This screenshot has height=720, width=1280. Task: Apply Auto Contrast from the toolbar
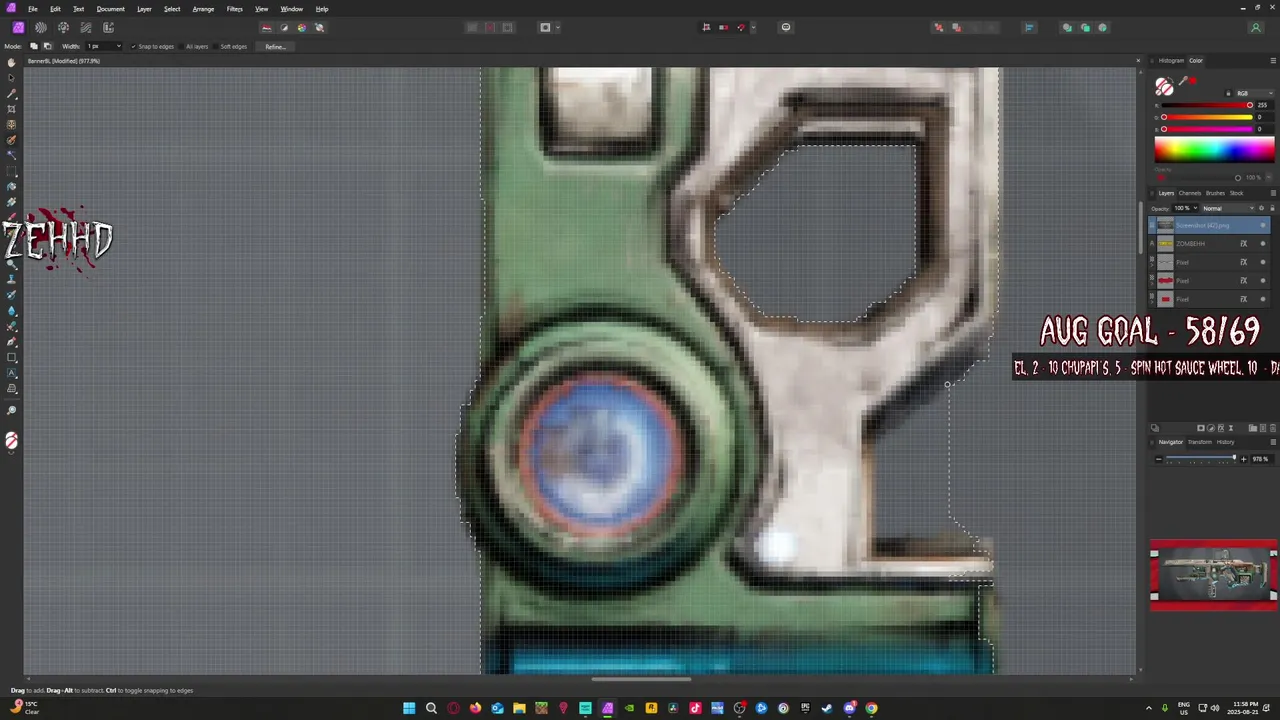tap(284, 27)
